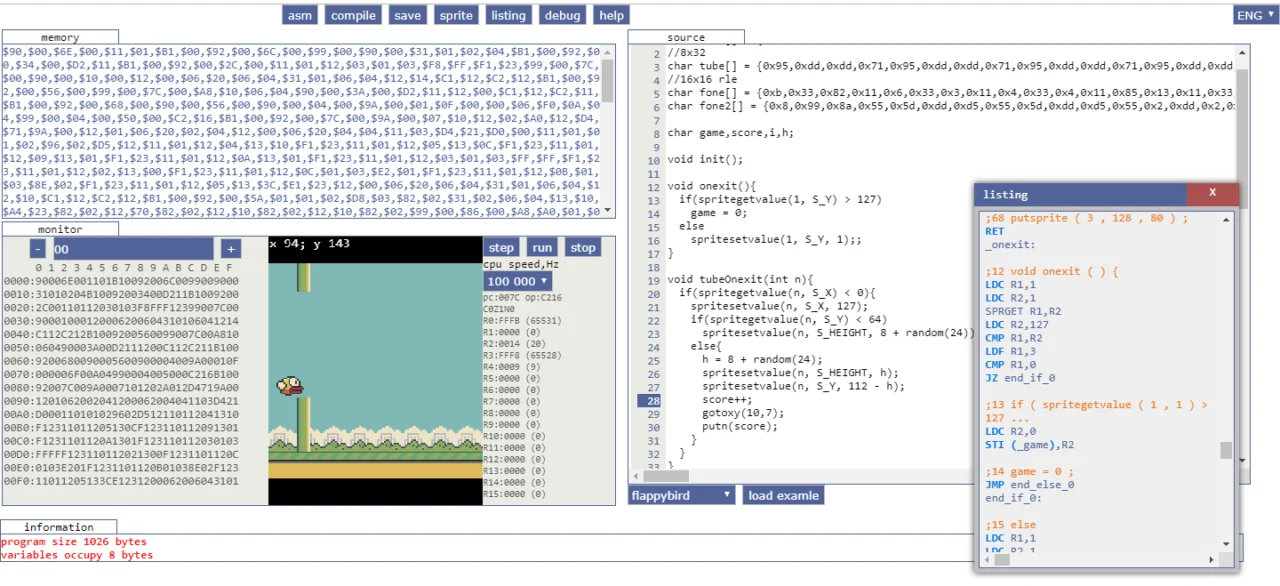This screenshot has height=586, width=1280.
Task: Click 'JZ end_if_0' in listing
Action: (x=1020, y=378)
